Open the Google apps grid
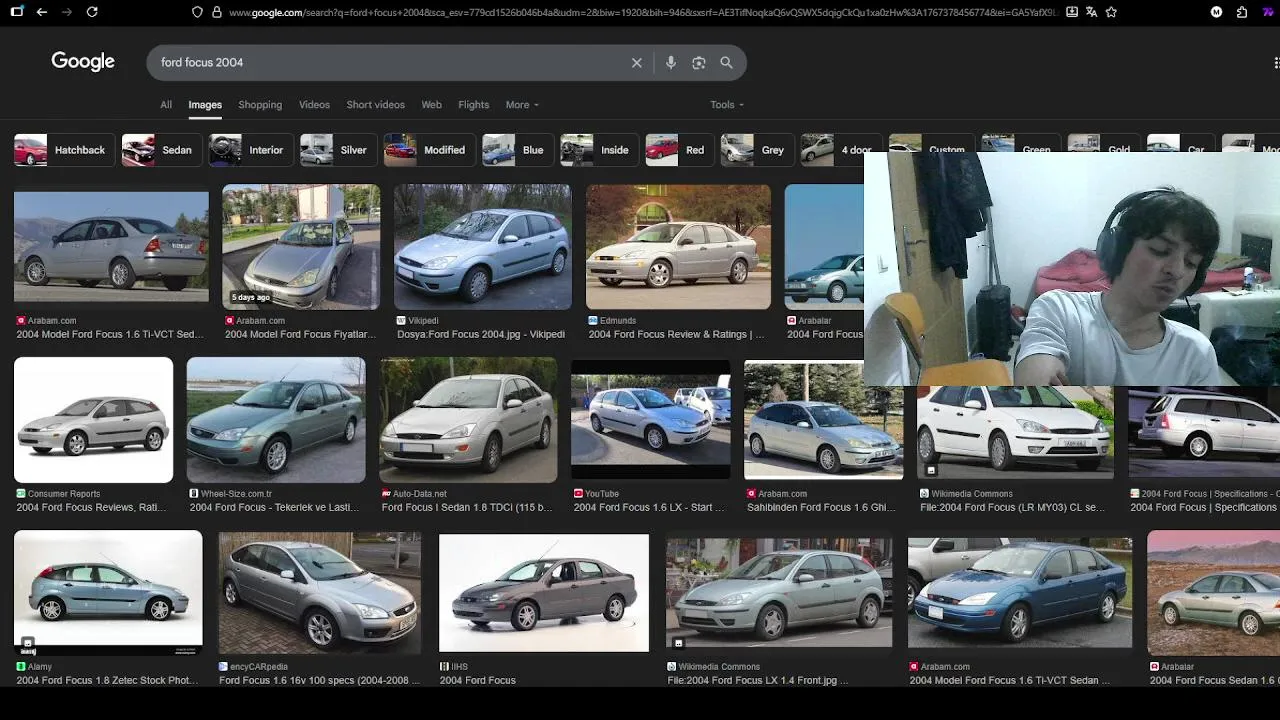The image size is (1280, 720). (1276, 62)
